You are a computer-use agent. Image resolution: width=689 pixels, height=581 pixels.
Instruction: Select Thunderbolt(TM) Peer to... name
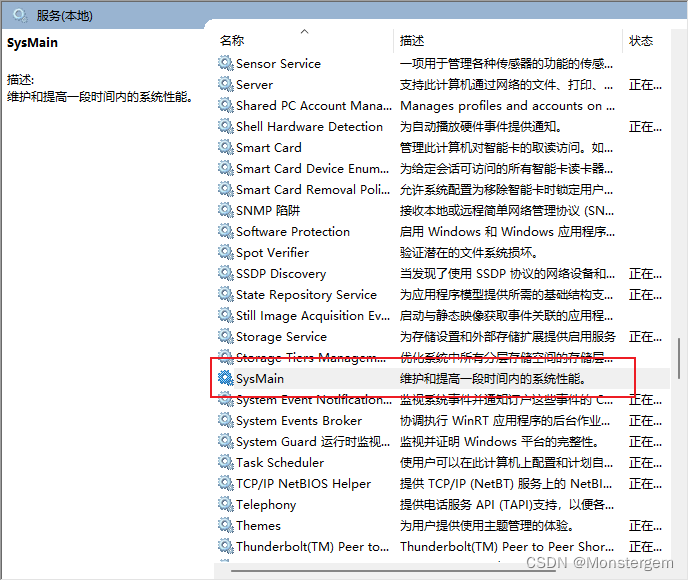[312, 547]
